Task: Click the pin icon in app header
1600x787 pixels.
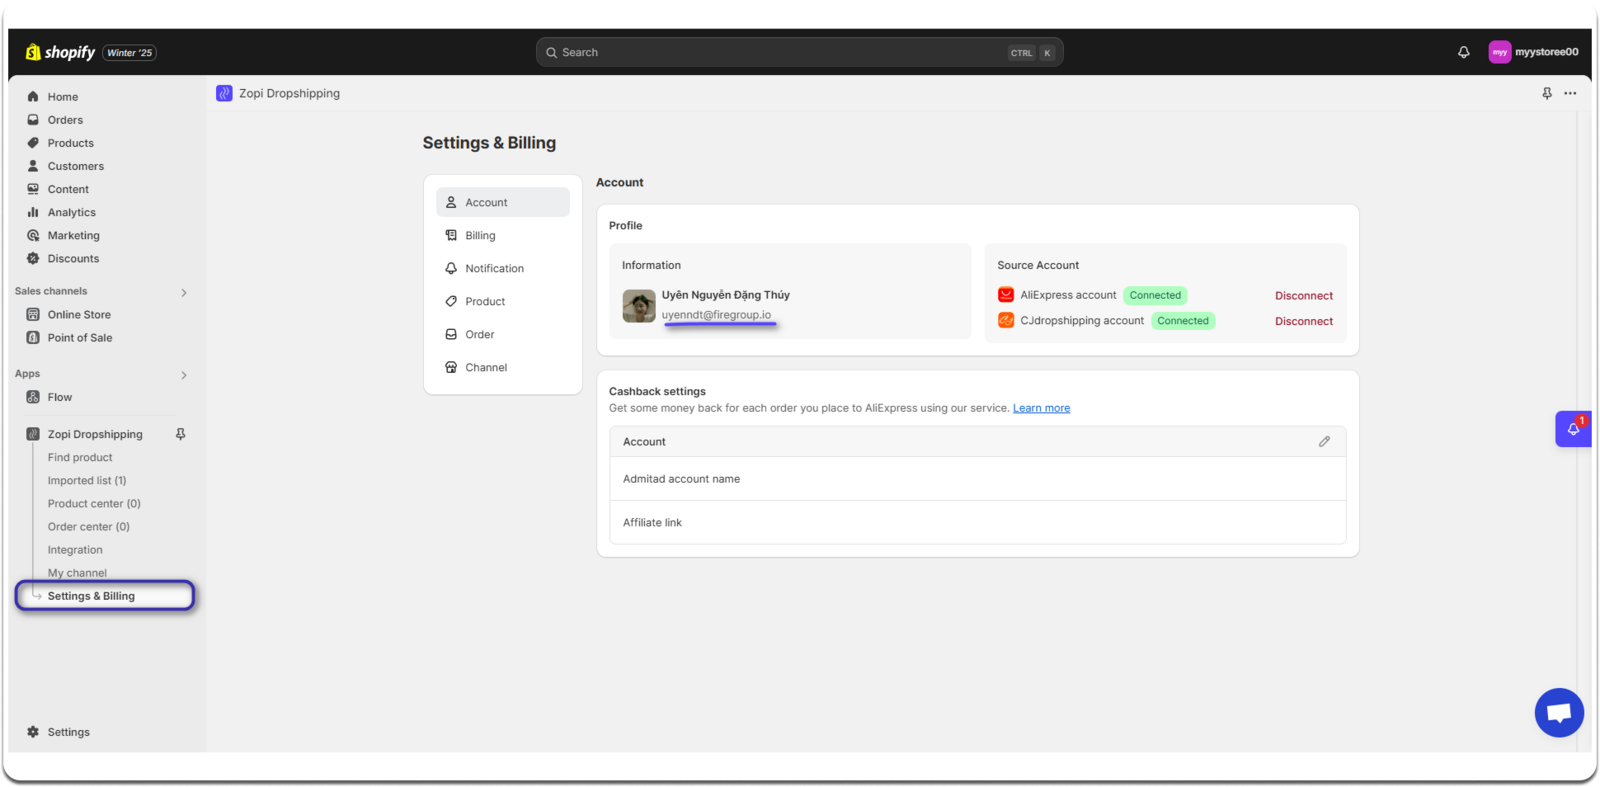Action: click(x=1547, y=93)
